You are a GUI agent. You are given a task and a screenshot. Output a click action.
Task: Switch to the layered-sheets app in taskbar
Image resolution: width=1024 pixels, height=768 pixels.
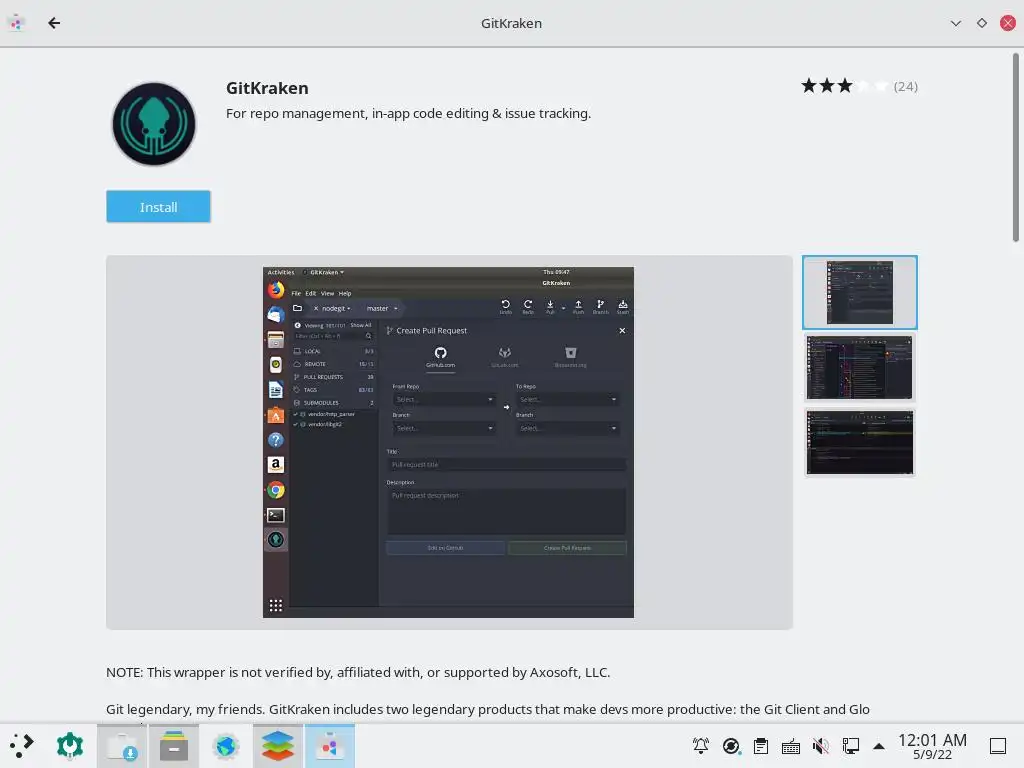coord(278,746)
